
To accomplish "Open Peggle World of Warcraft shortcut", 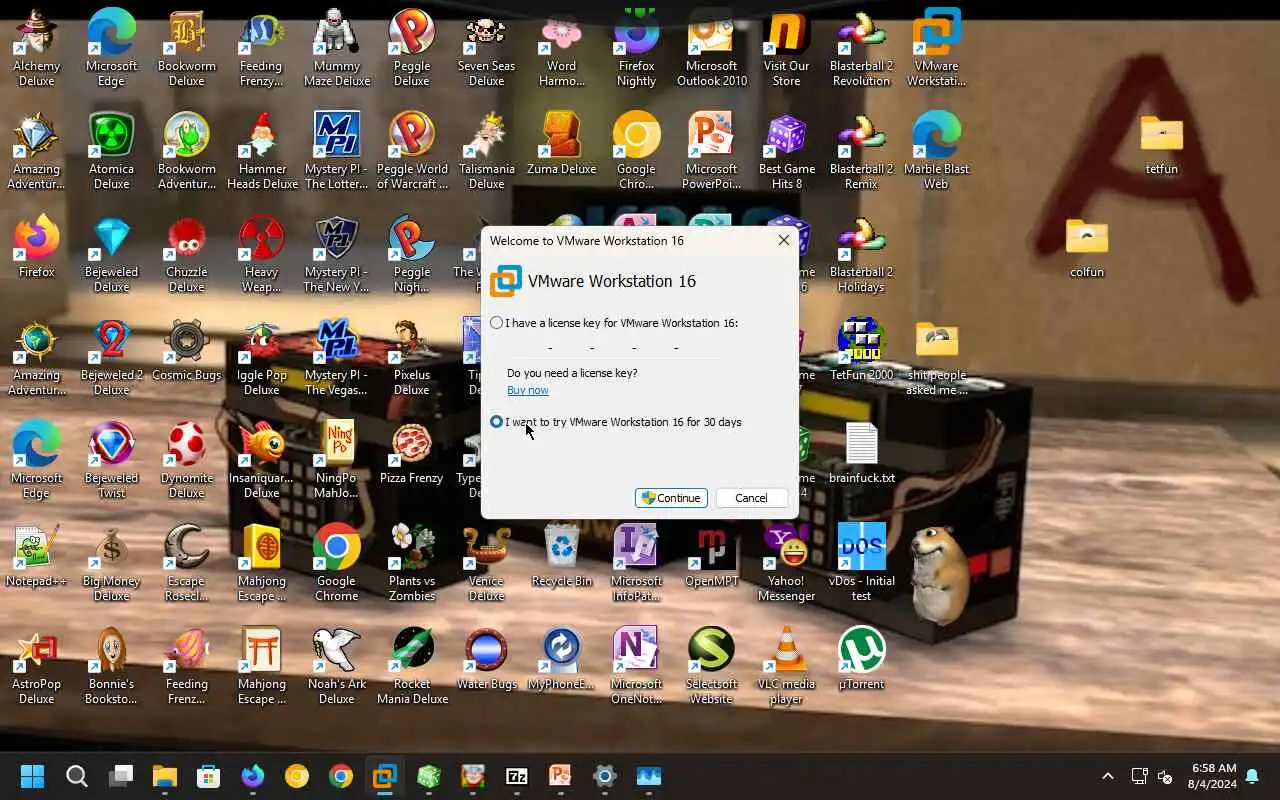I will (x=411, y=151).
